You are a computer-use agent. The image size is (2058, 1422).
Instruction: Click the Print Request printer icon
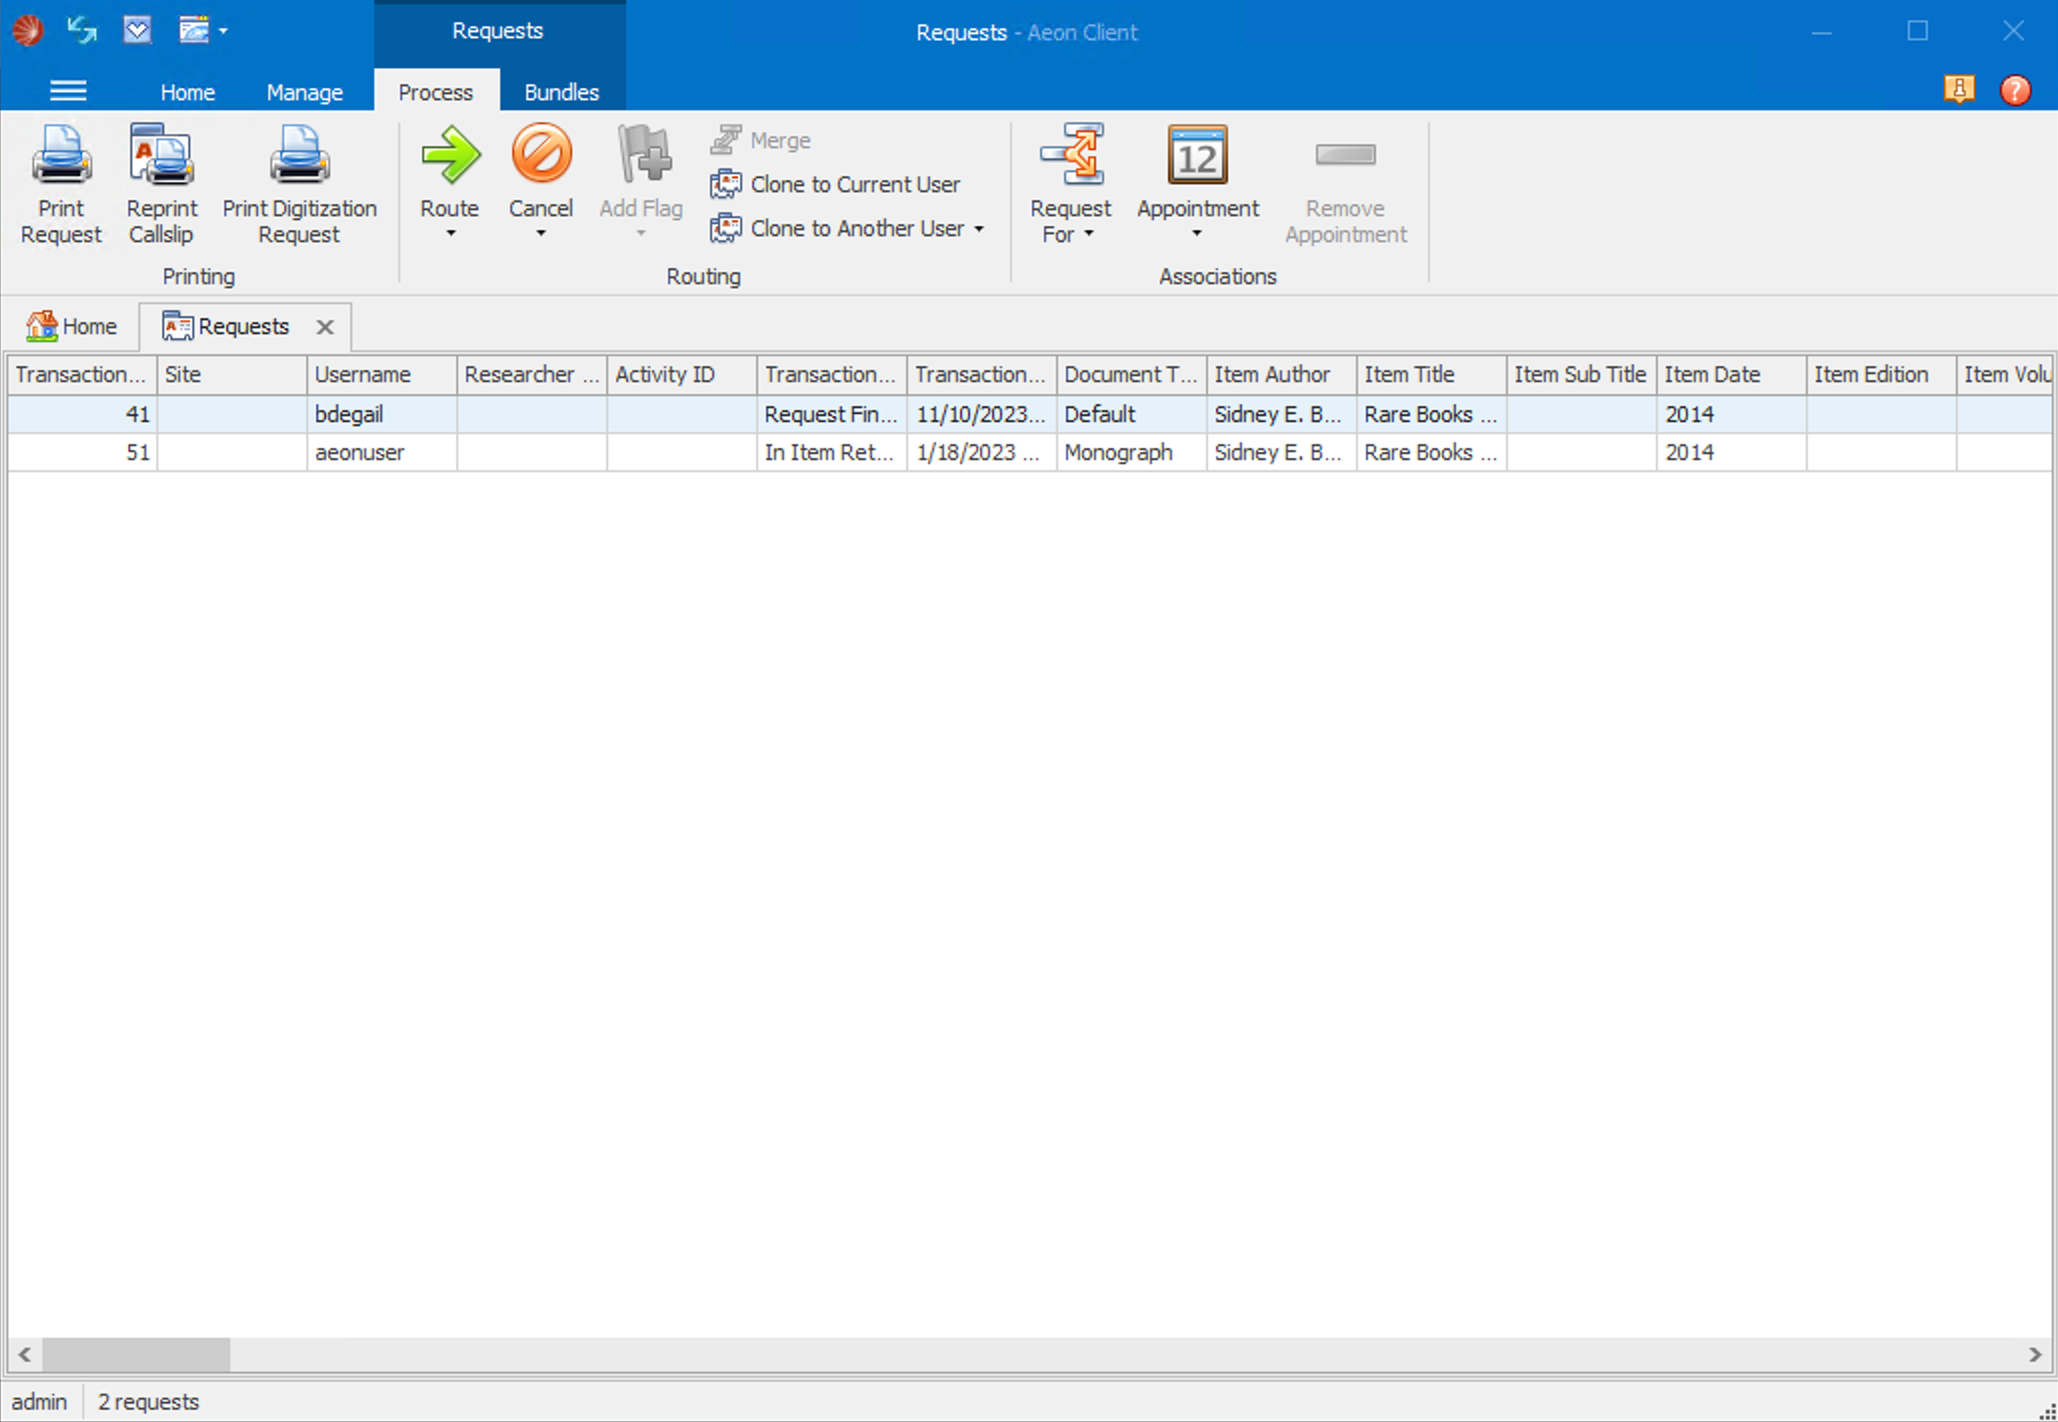click(x=61, y=156)
